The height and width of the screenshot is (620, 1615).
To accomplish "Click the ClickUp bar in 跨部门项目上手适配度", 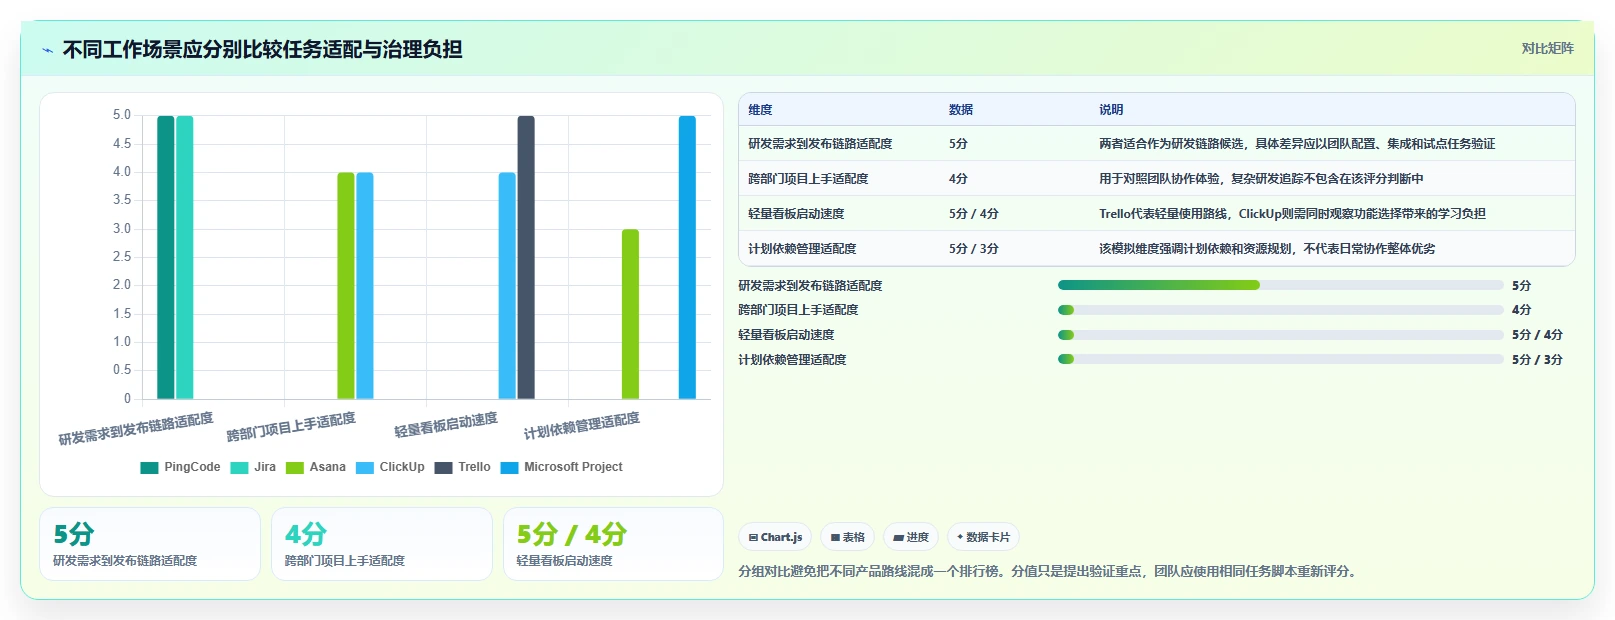I will click(365, 286).
